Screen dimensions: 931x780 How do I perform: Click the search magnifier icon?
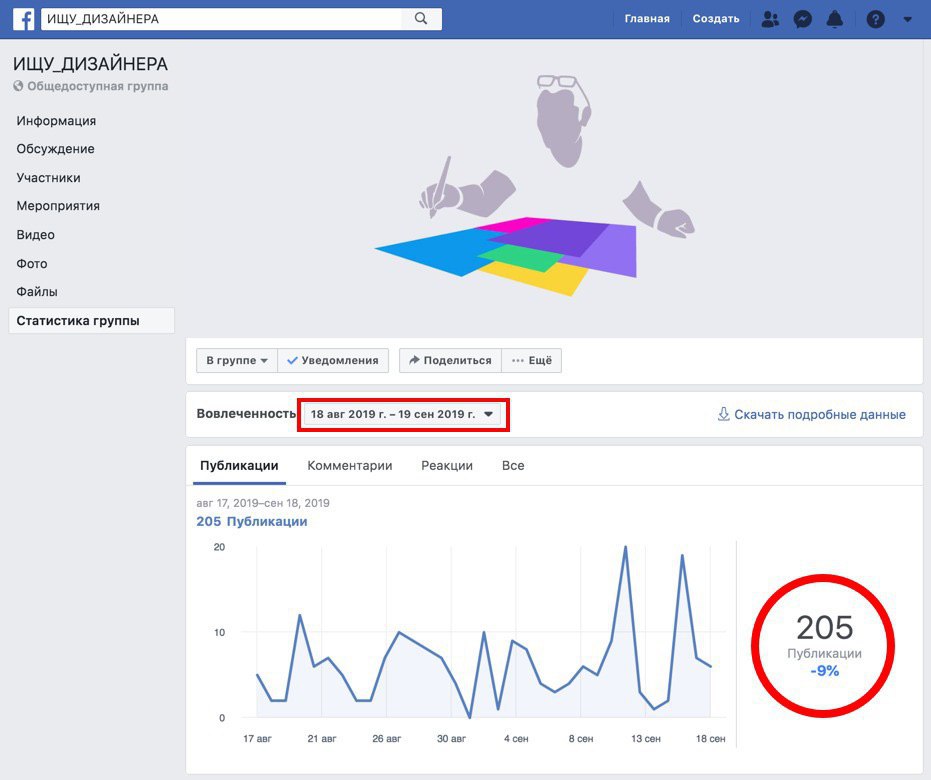pyautogui.click(x=421, y=18)
